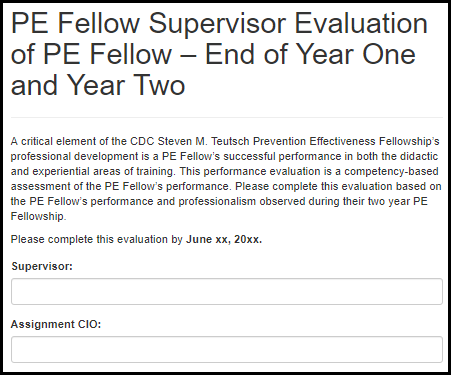Click the horizontal divider under the title
The width and height of the screenshot is (451, 375).
[227, 117]
